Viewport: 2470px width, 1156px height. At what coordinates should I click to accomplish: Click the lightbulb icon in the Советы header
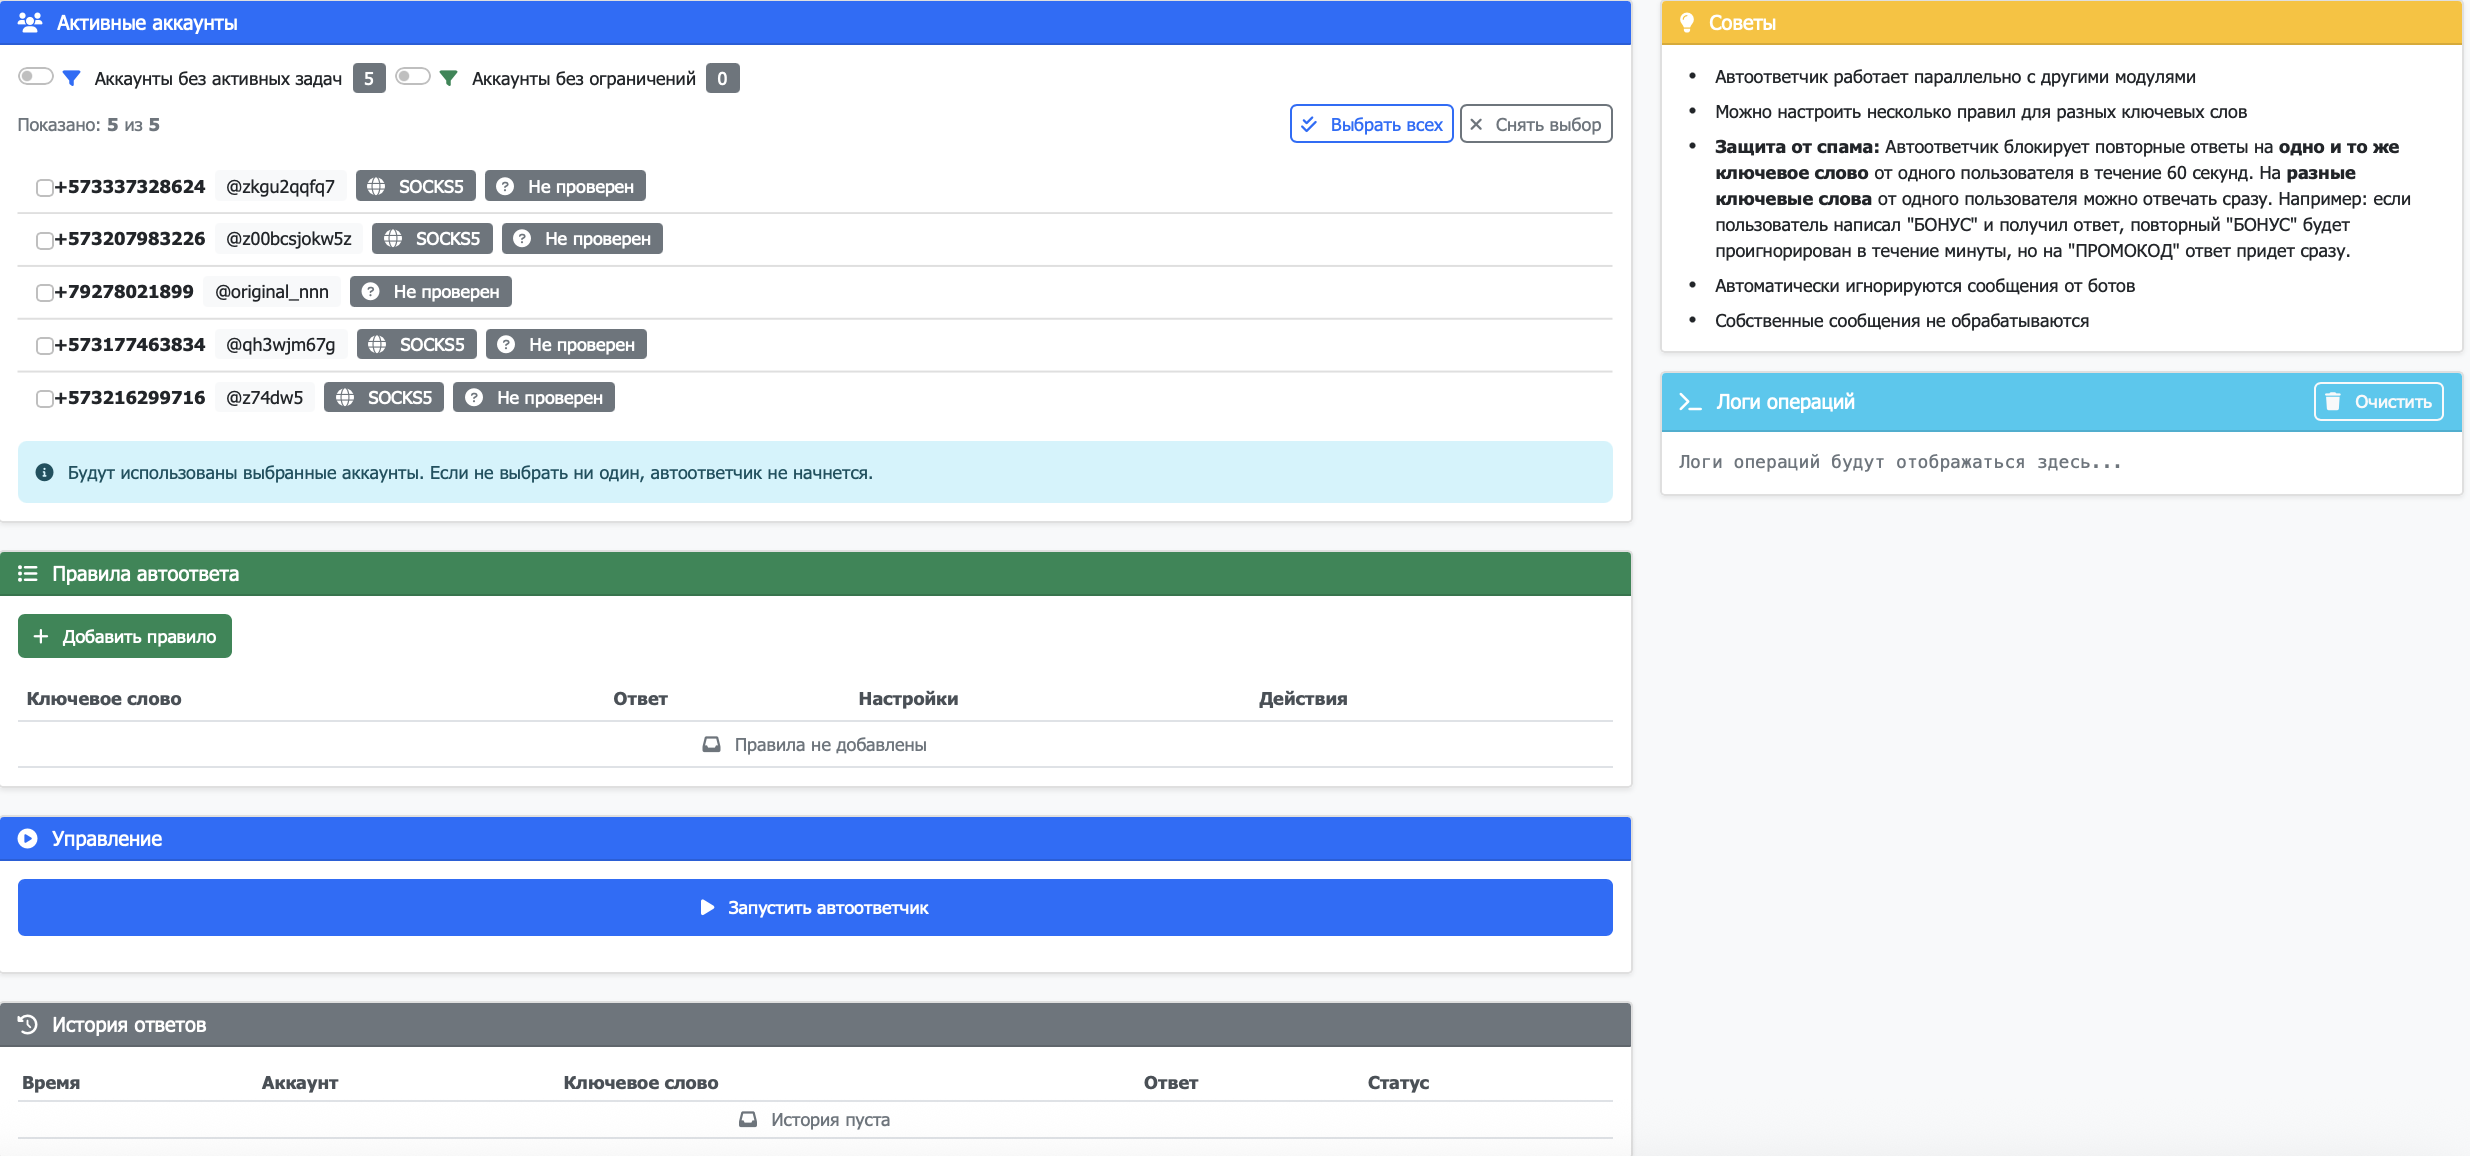tap(1687, 23)
